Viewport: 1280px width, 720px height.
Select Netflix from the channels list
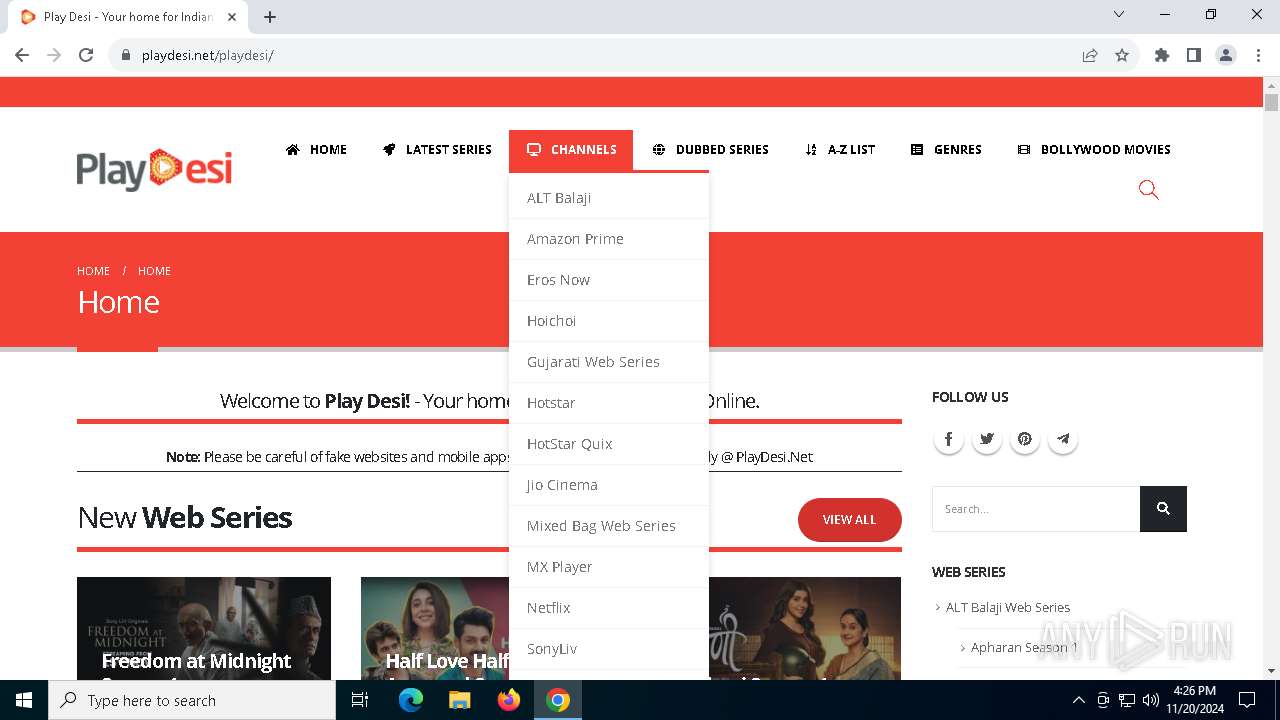tap(609, 608)
